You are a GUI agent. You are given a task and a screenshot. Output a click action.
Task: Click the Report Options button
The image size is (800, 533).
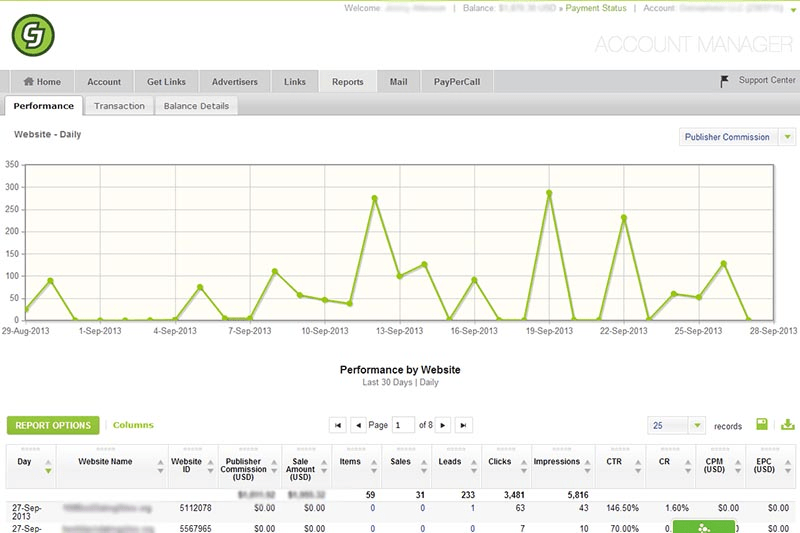pos(53,425)
